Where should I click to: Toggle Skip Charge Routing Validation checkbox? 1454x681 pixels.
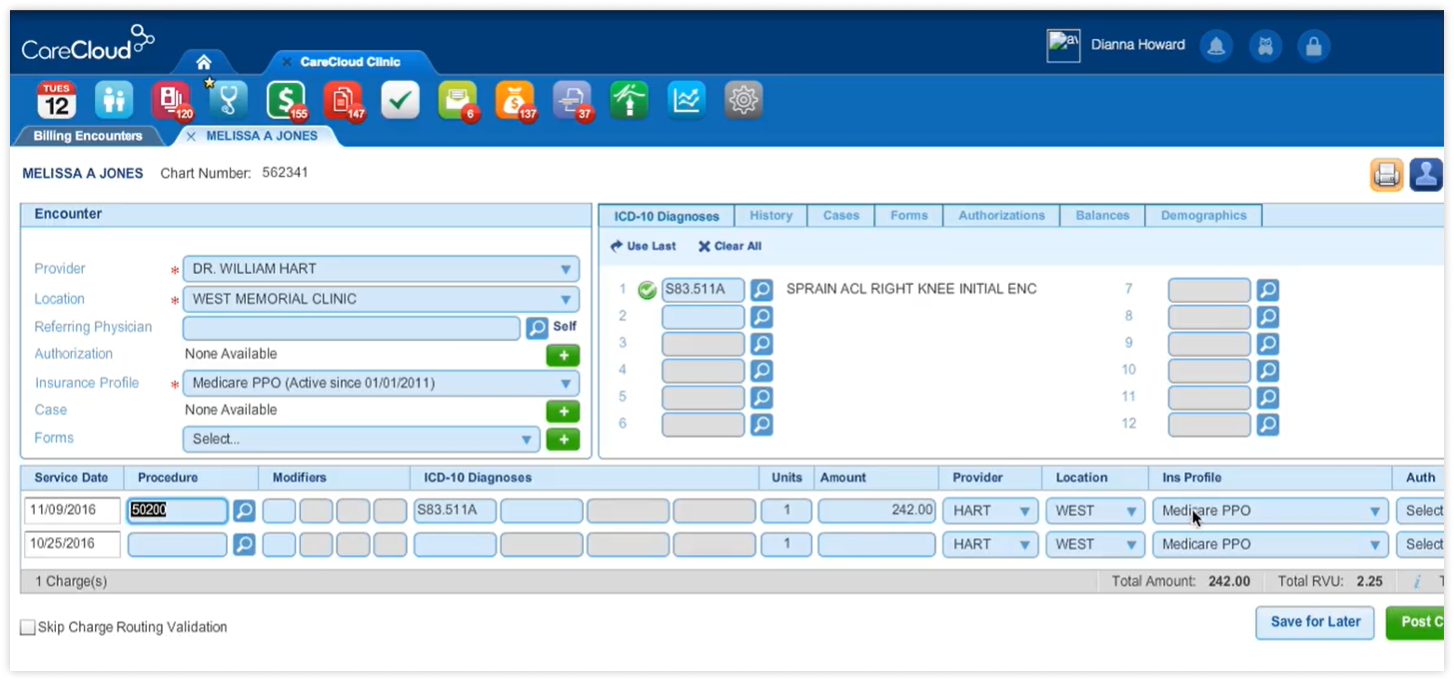pos(28,628)
